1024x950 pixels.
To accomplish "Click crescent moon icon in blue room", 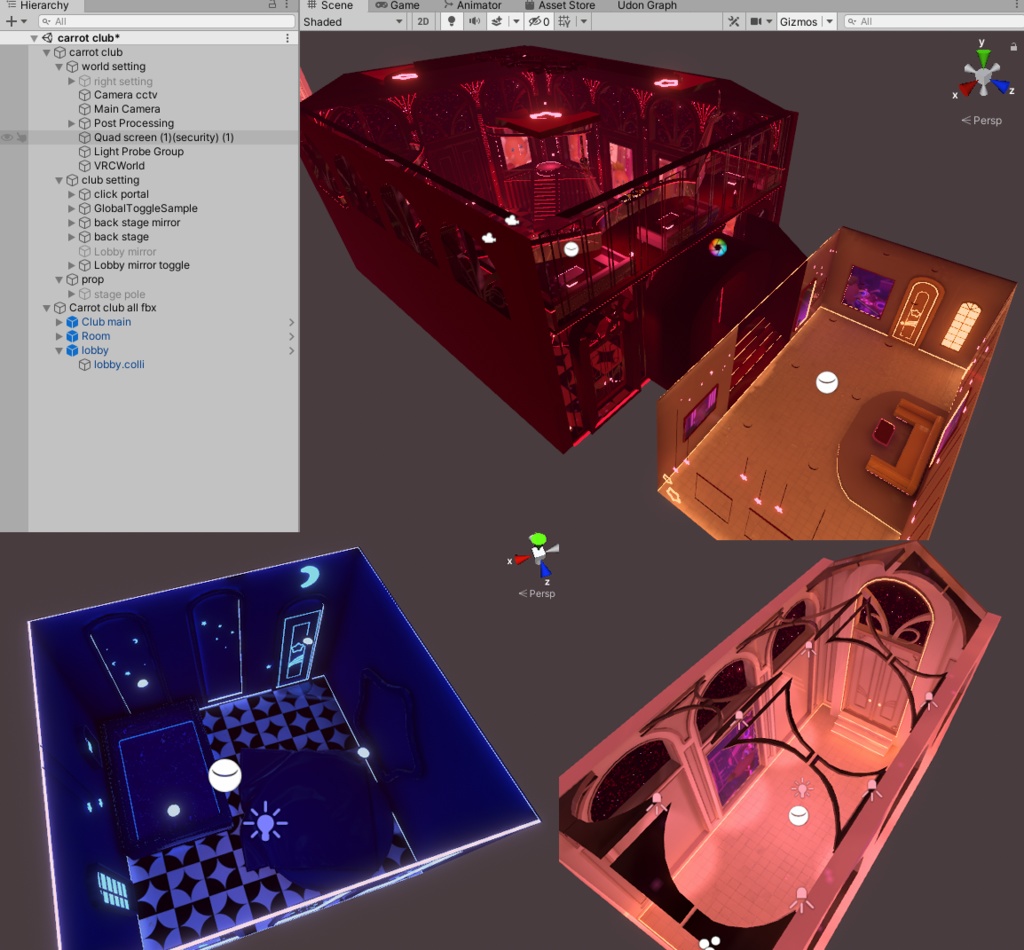I will click(310, 577).
